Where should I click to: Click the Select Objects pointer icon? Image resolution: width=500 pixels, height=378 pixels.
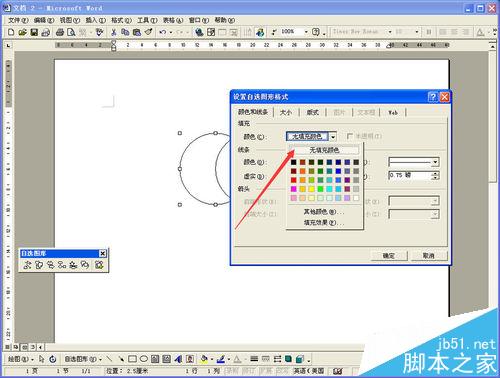click(42, 359)
